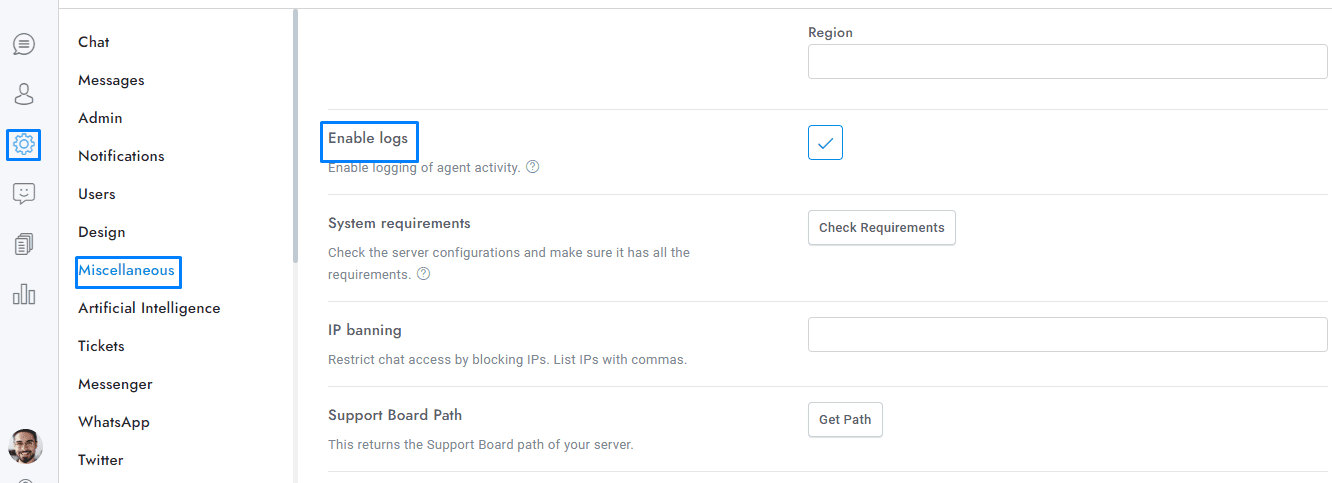Image resolution: width=1332 pixels, height=483 pixels.
Task: Open the Tickets settings tab
Action: coord(101,346)
